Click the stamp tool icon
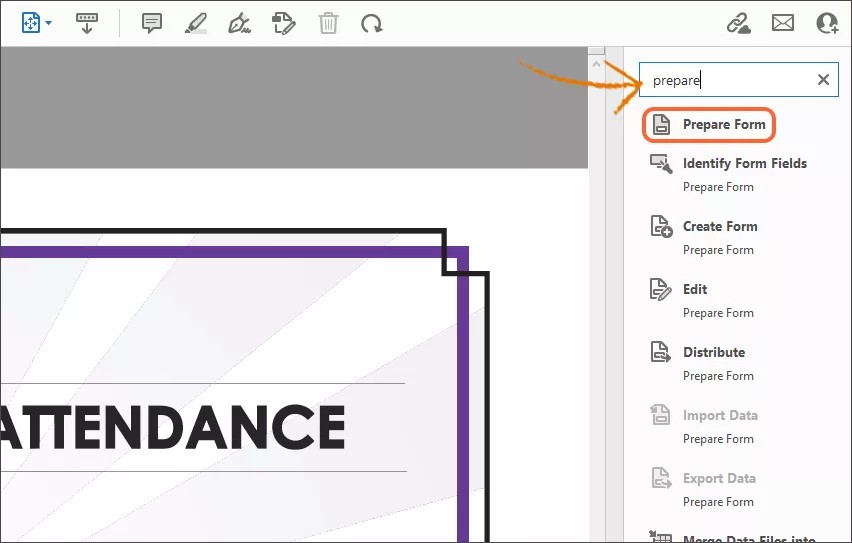 point(284,22)
